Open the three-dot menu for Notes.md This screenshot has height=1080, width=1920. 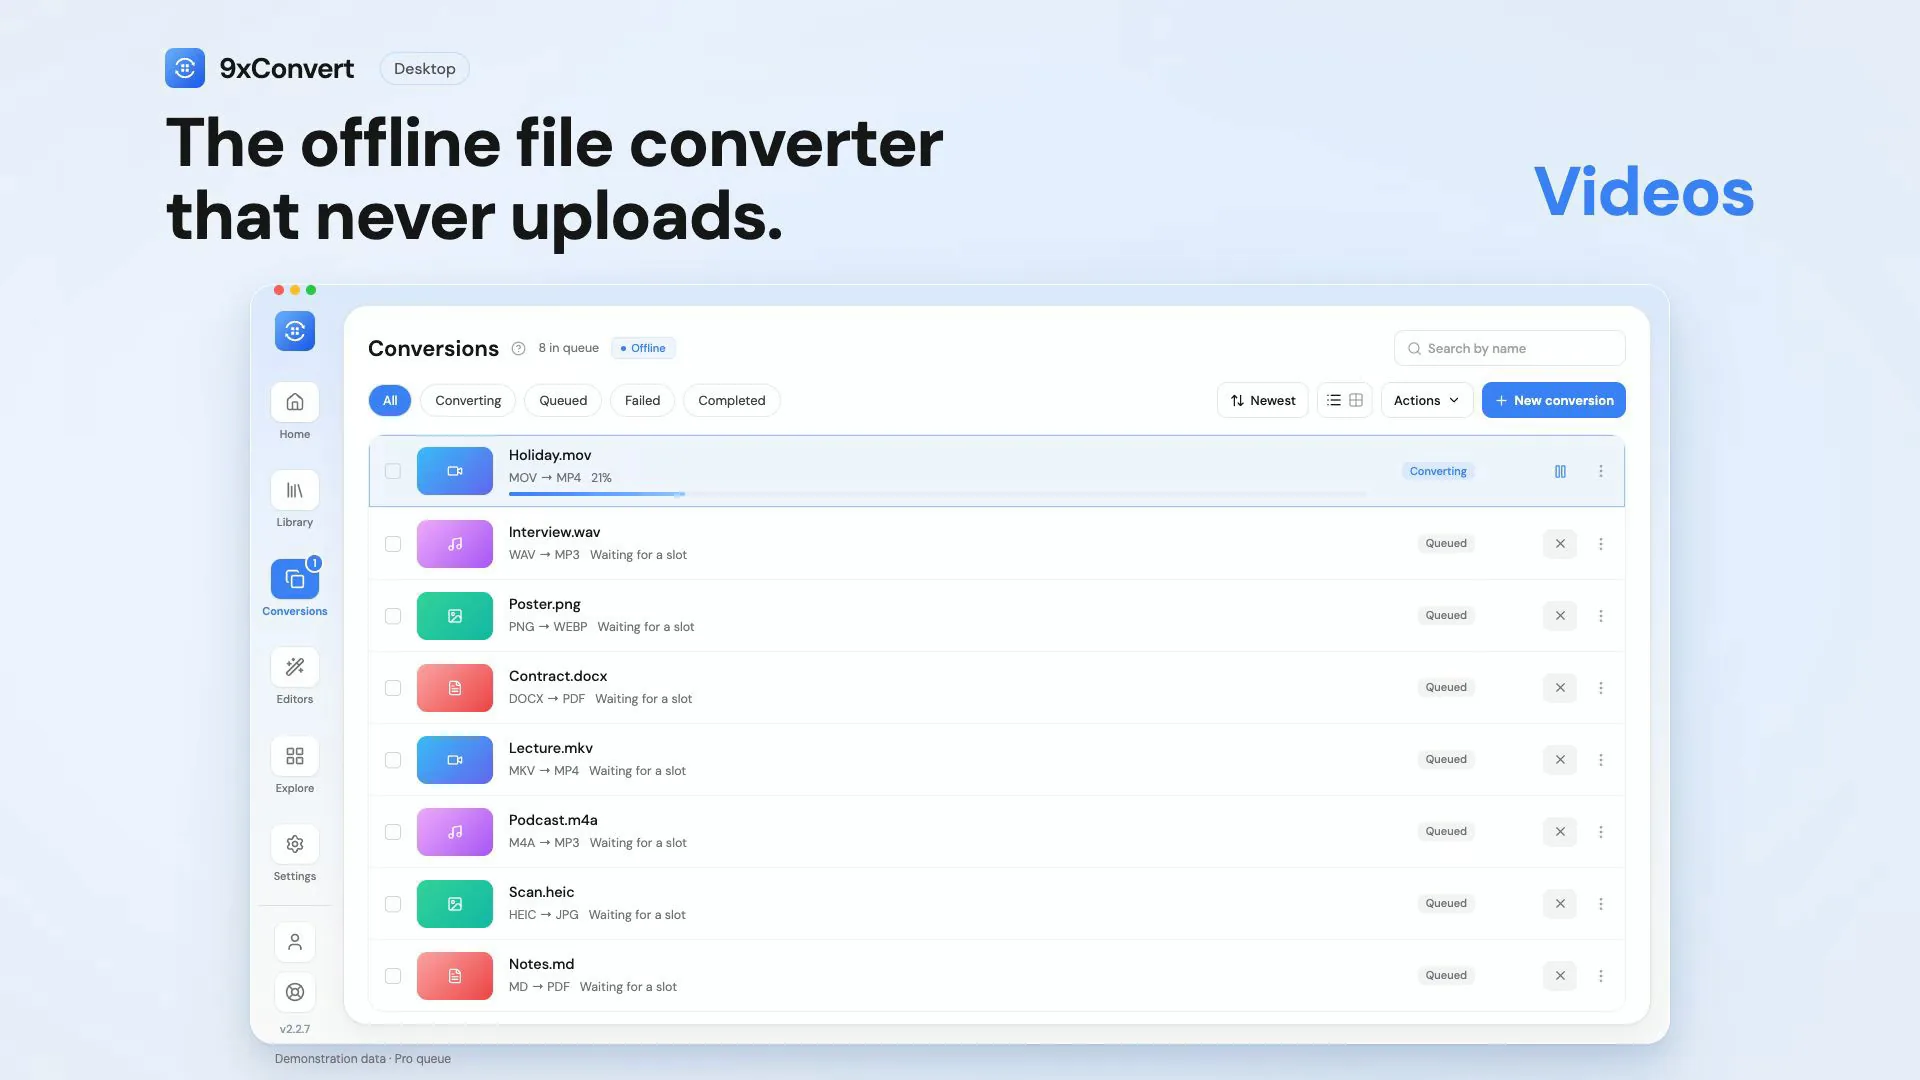[1601, 976]
